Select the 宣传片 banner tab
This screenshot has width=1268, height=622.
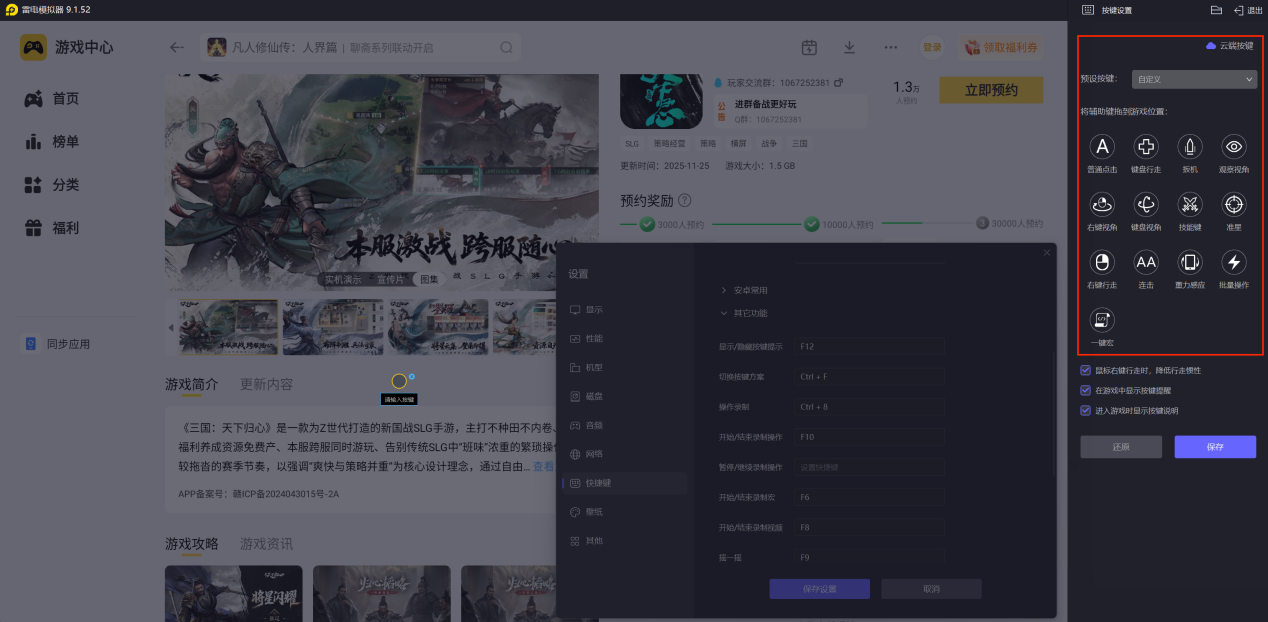click(391, 279)
